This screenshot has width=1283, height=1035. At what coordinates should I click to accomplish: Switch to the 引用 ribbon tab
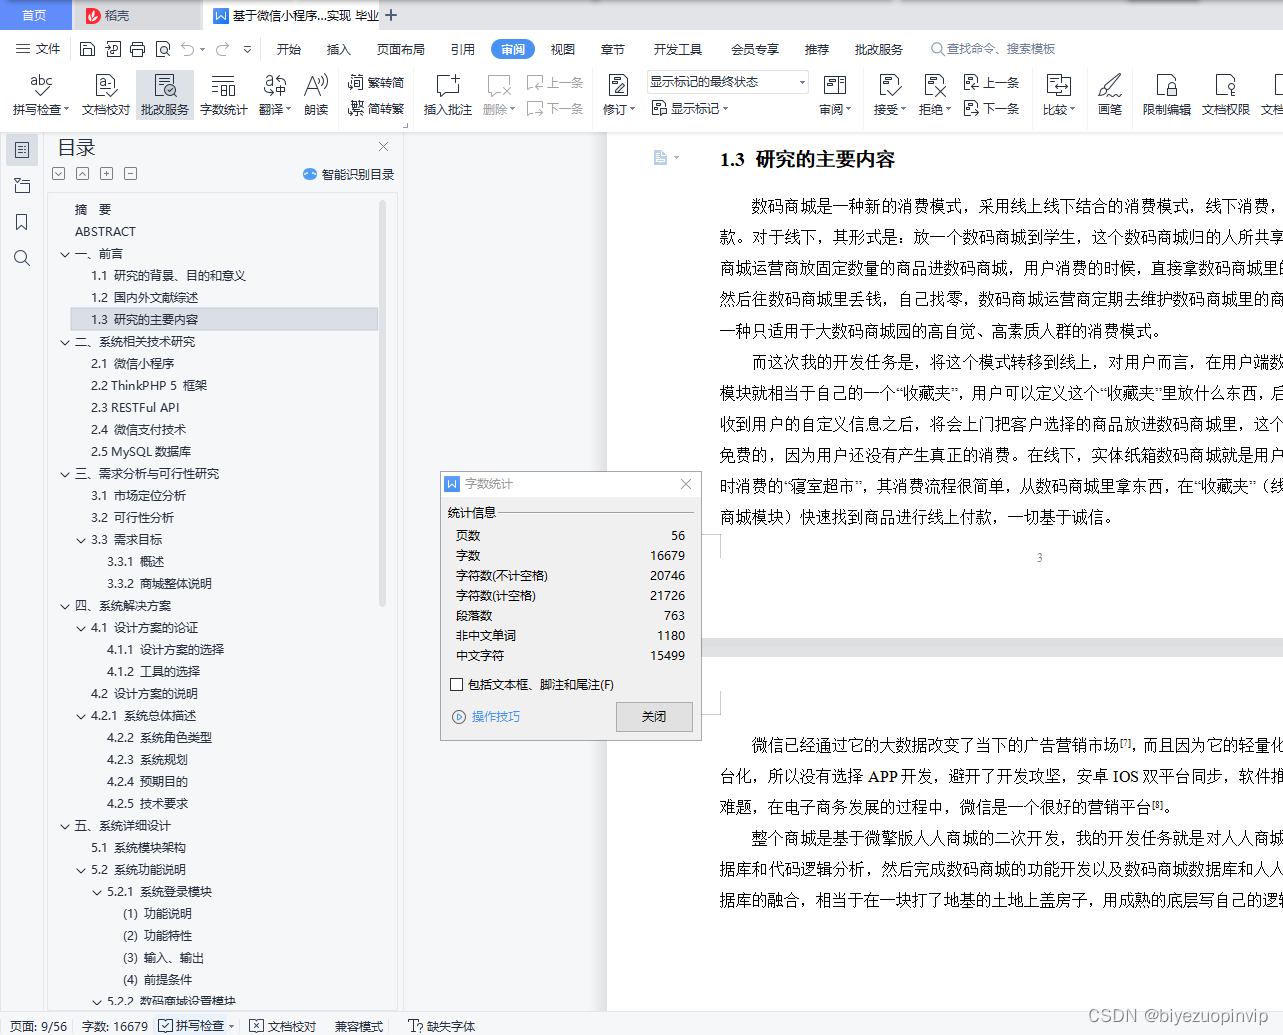(463, 49)
